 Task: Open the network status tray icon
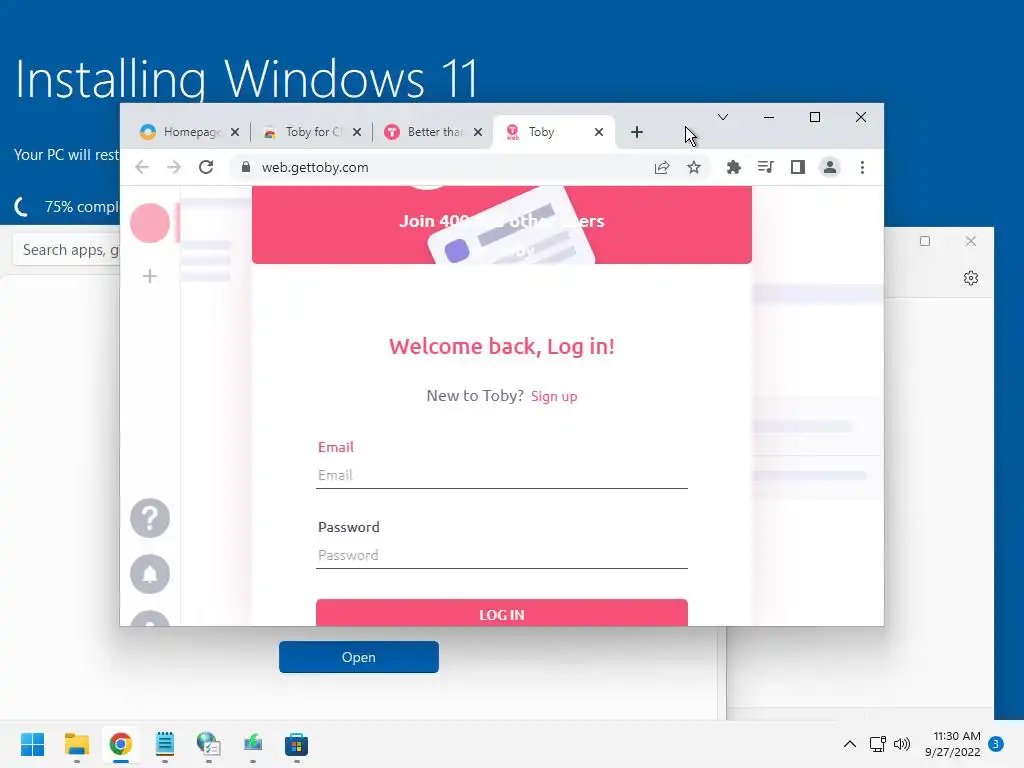tap(878, 744)
